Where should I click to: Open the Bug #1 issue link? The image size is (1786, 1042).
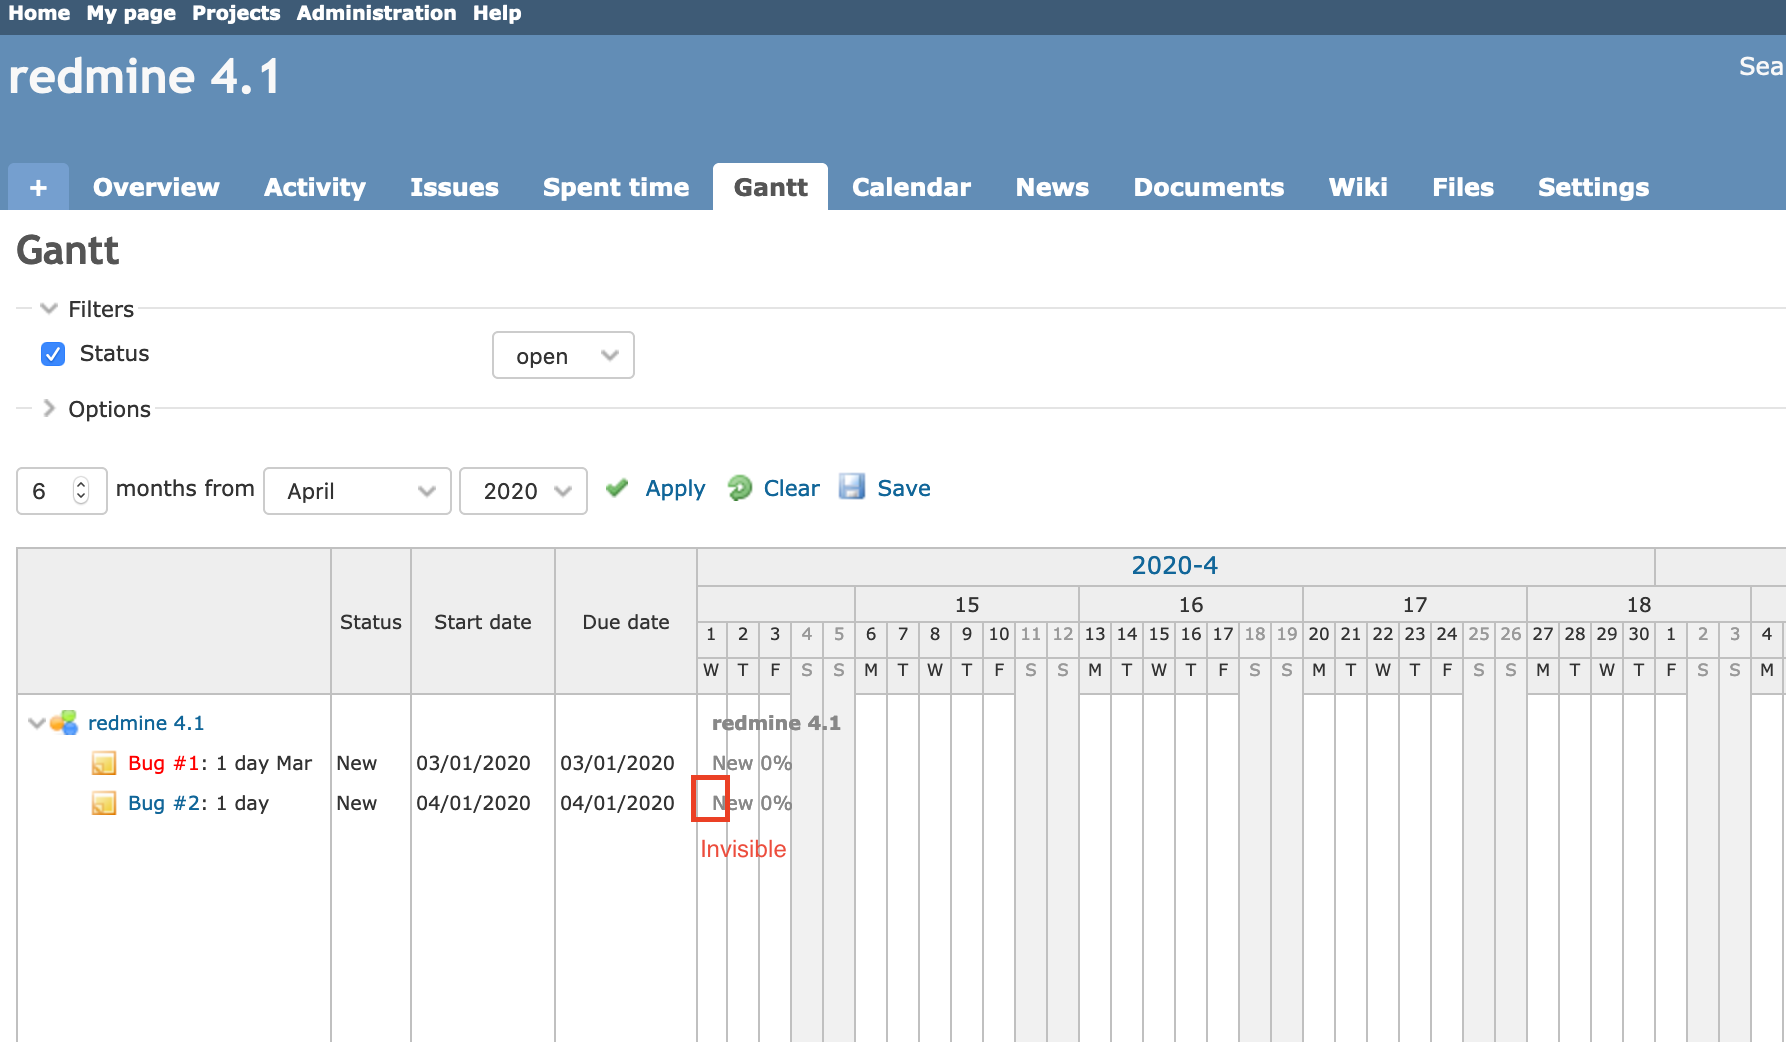pos(164,763)
